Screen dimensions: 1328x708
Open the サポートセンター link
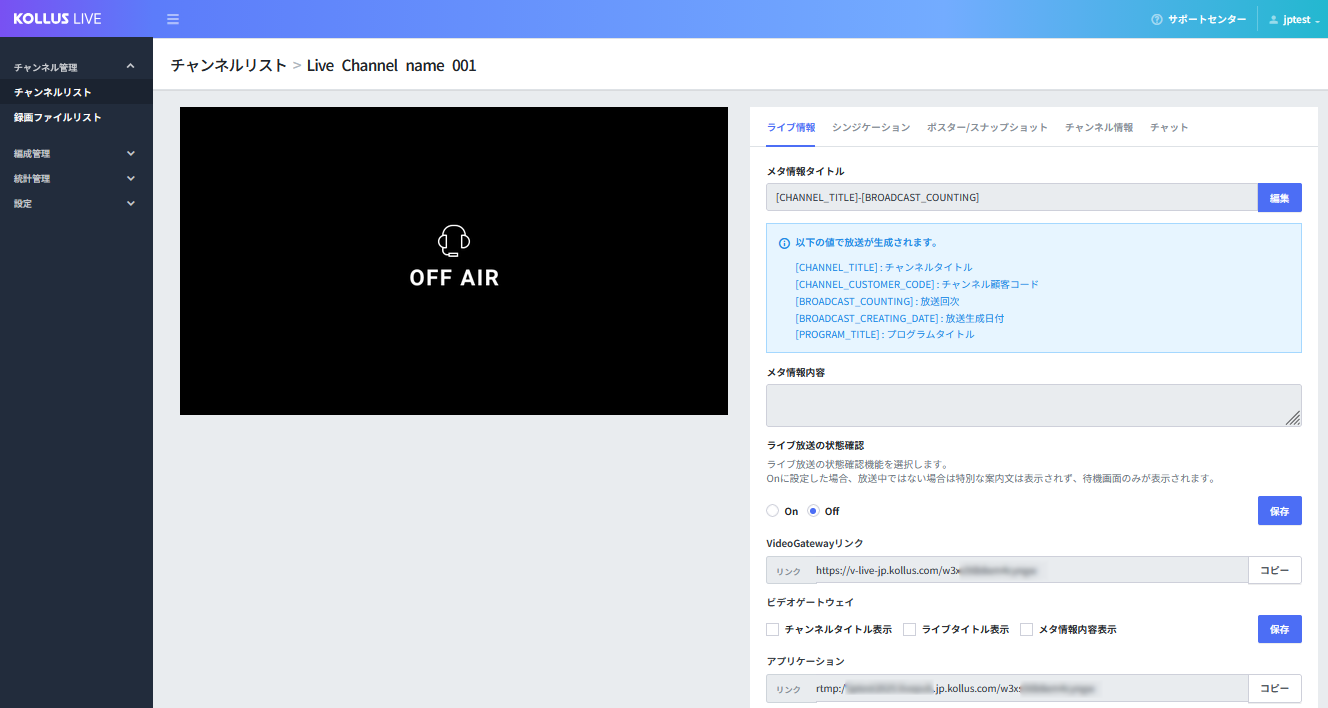[x=1199, y=20]
